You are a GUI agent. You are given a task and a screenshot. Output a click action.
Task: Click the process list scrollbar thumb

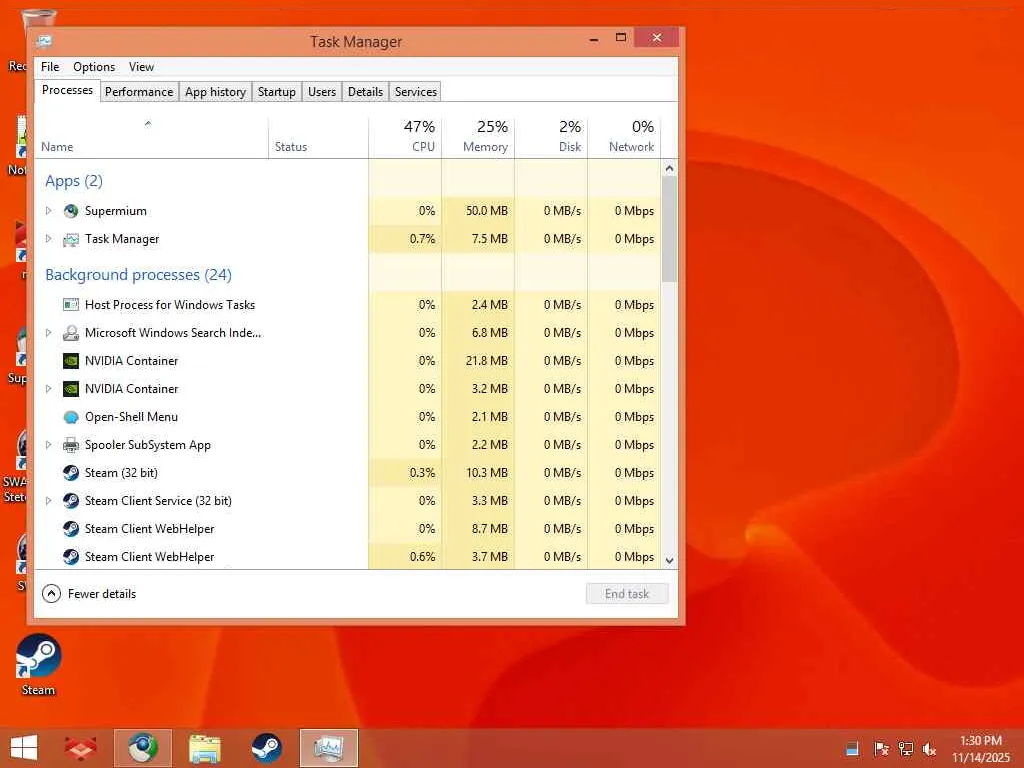[669, 229]
